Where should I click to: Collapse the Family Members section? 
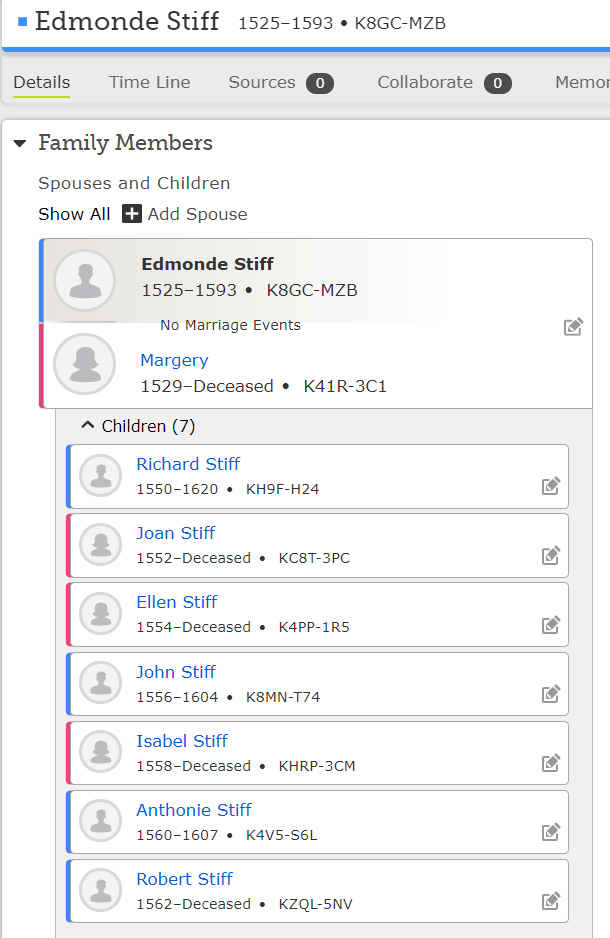(x=20, y=143)
